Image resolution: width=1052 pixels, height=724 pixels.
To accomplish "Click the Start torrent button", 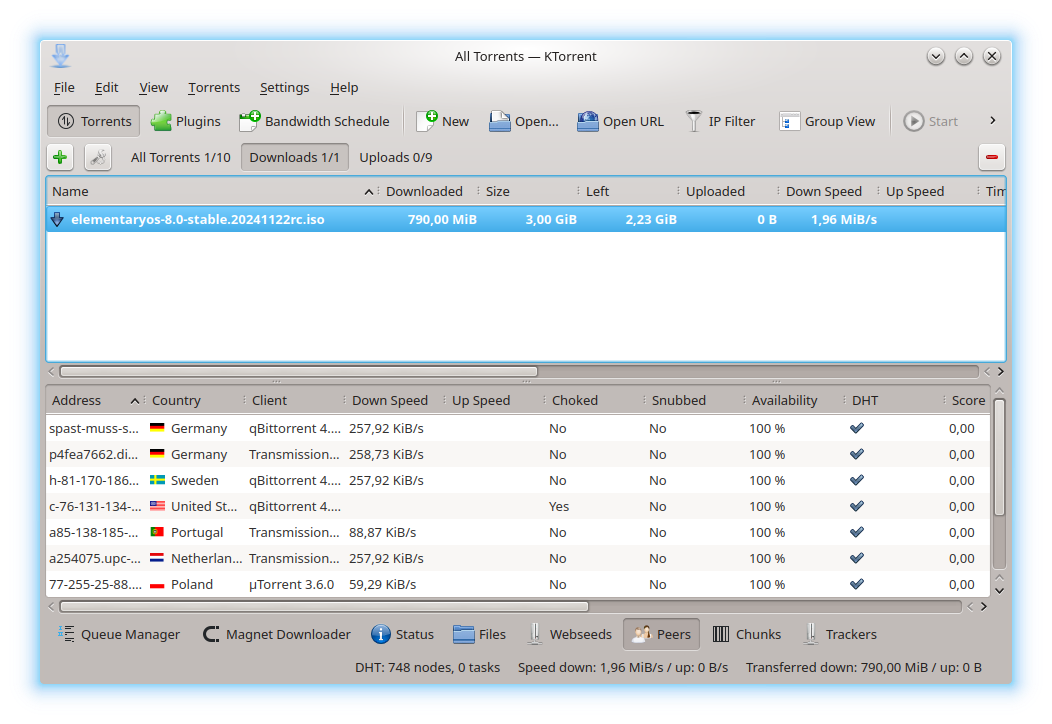I will coord(931,121).
